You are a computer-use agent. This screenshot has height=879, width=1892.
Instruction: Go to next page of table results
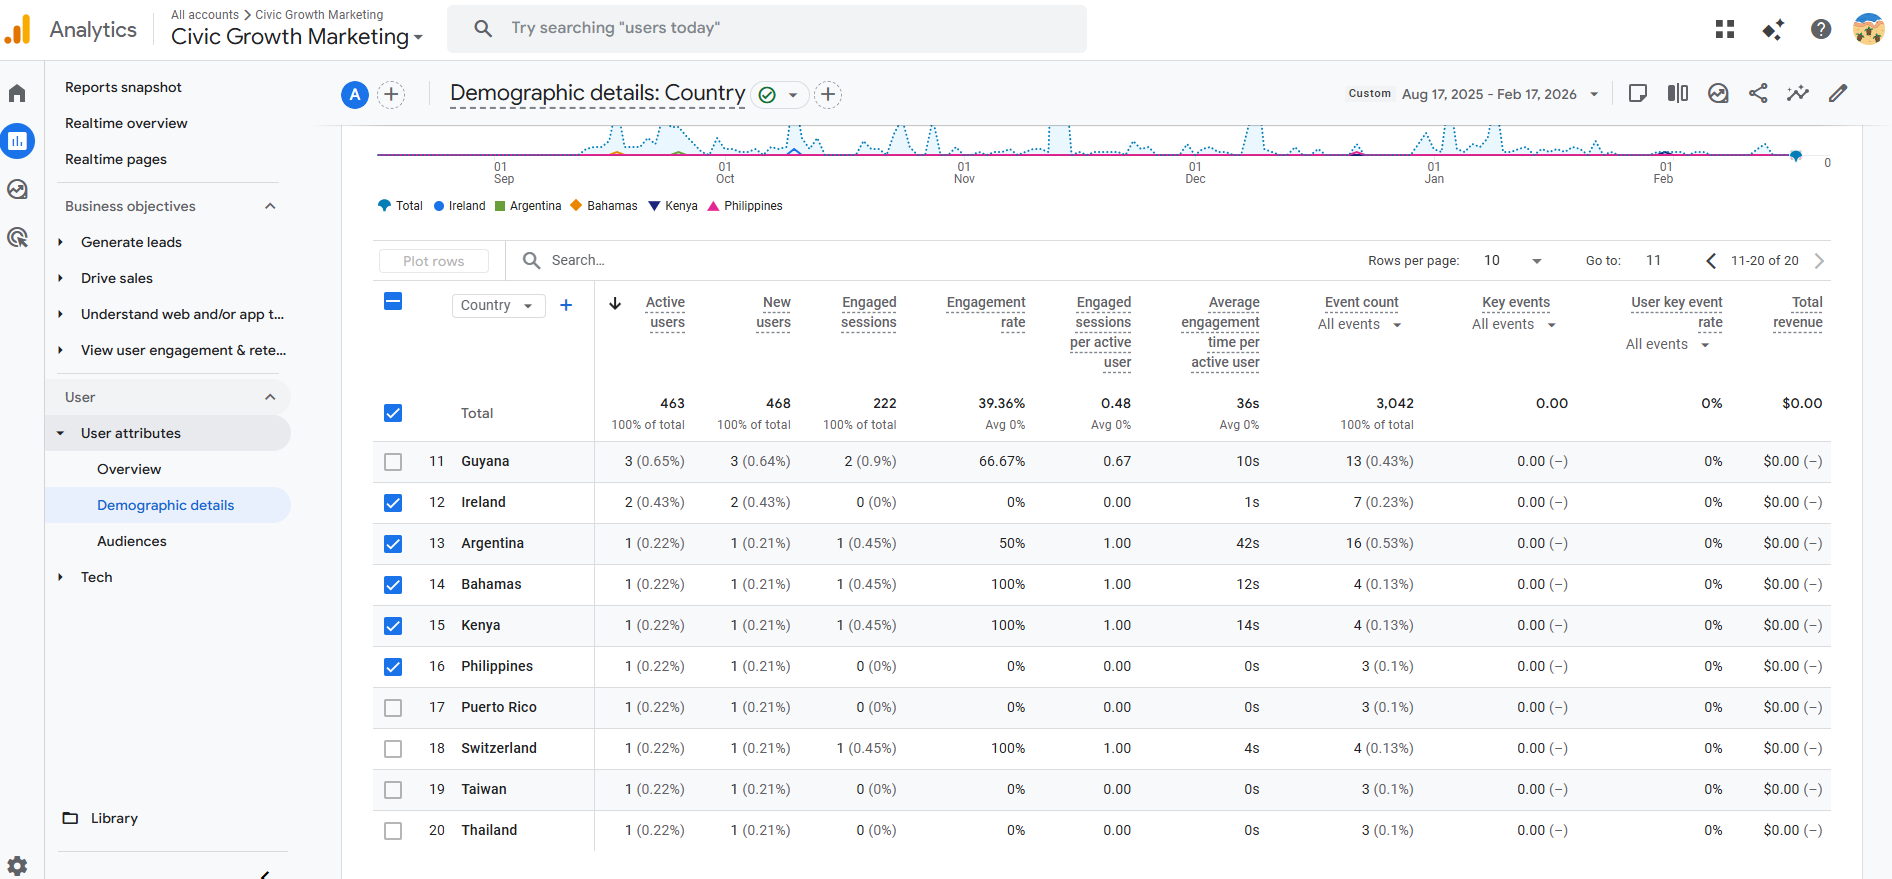[x=1819, y=261]
